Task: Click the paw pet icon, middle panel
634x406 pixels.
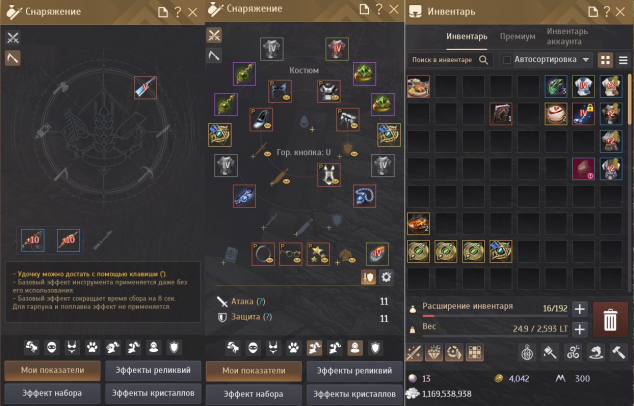Action: pos(294,347)
